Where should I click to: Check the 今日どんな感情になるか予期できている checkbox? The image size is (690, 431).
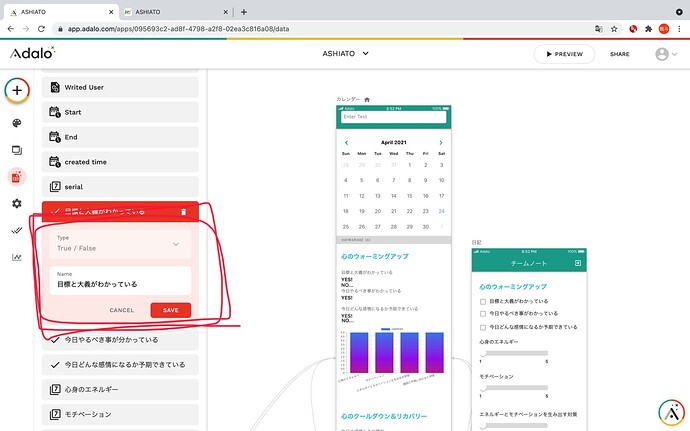tap(483, 328)
